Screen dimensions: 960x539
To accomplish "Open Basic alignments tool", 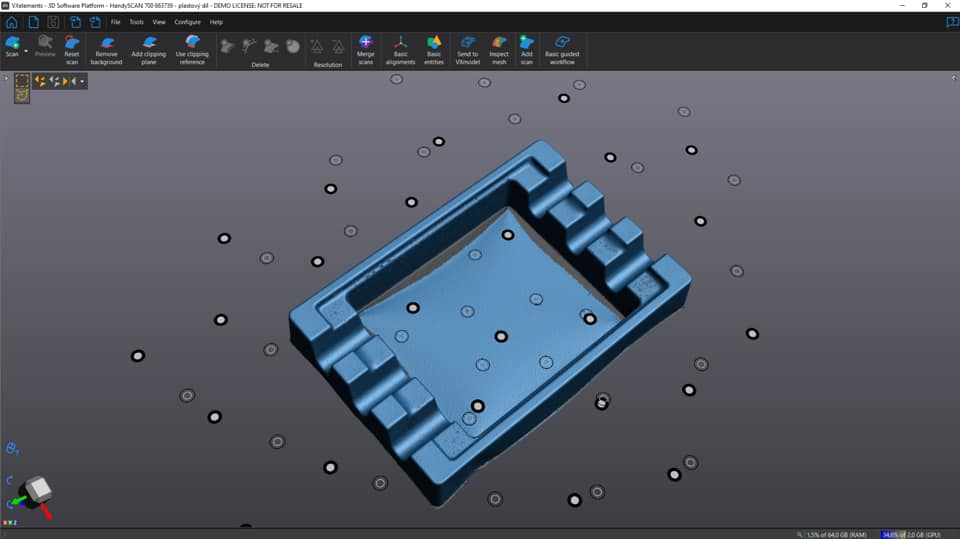I will point(400,50).
